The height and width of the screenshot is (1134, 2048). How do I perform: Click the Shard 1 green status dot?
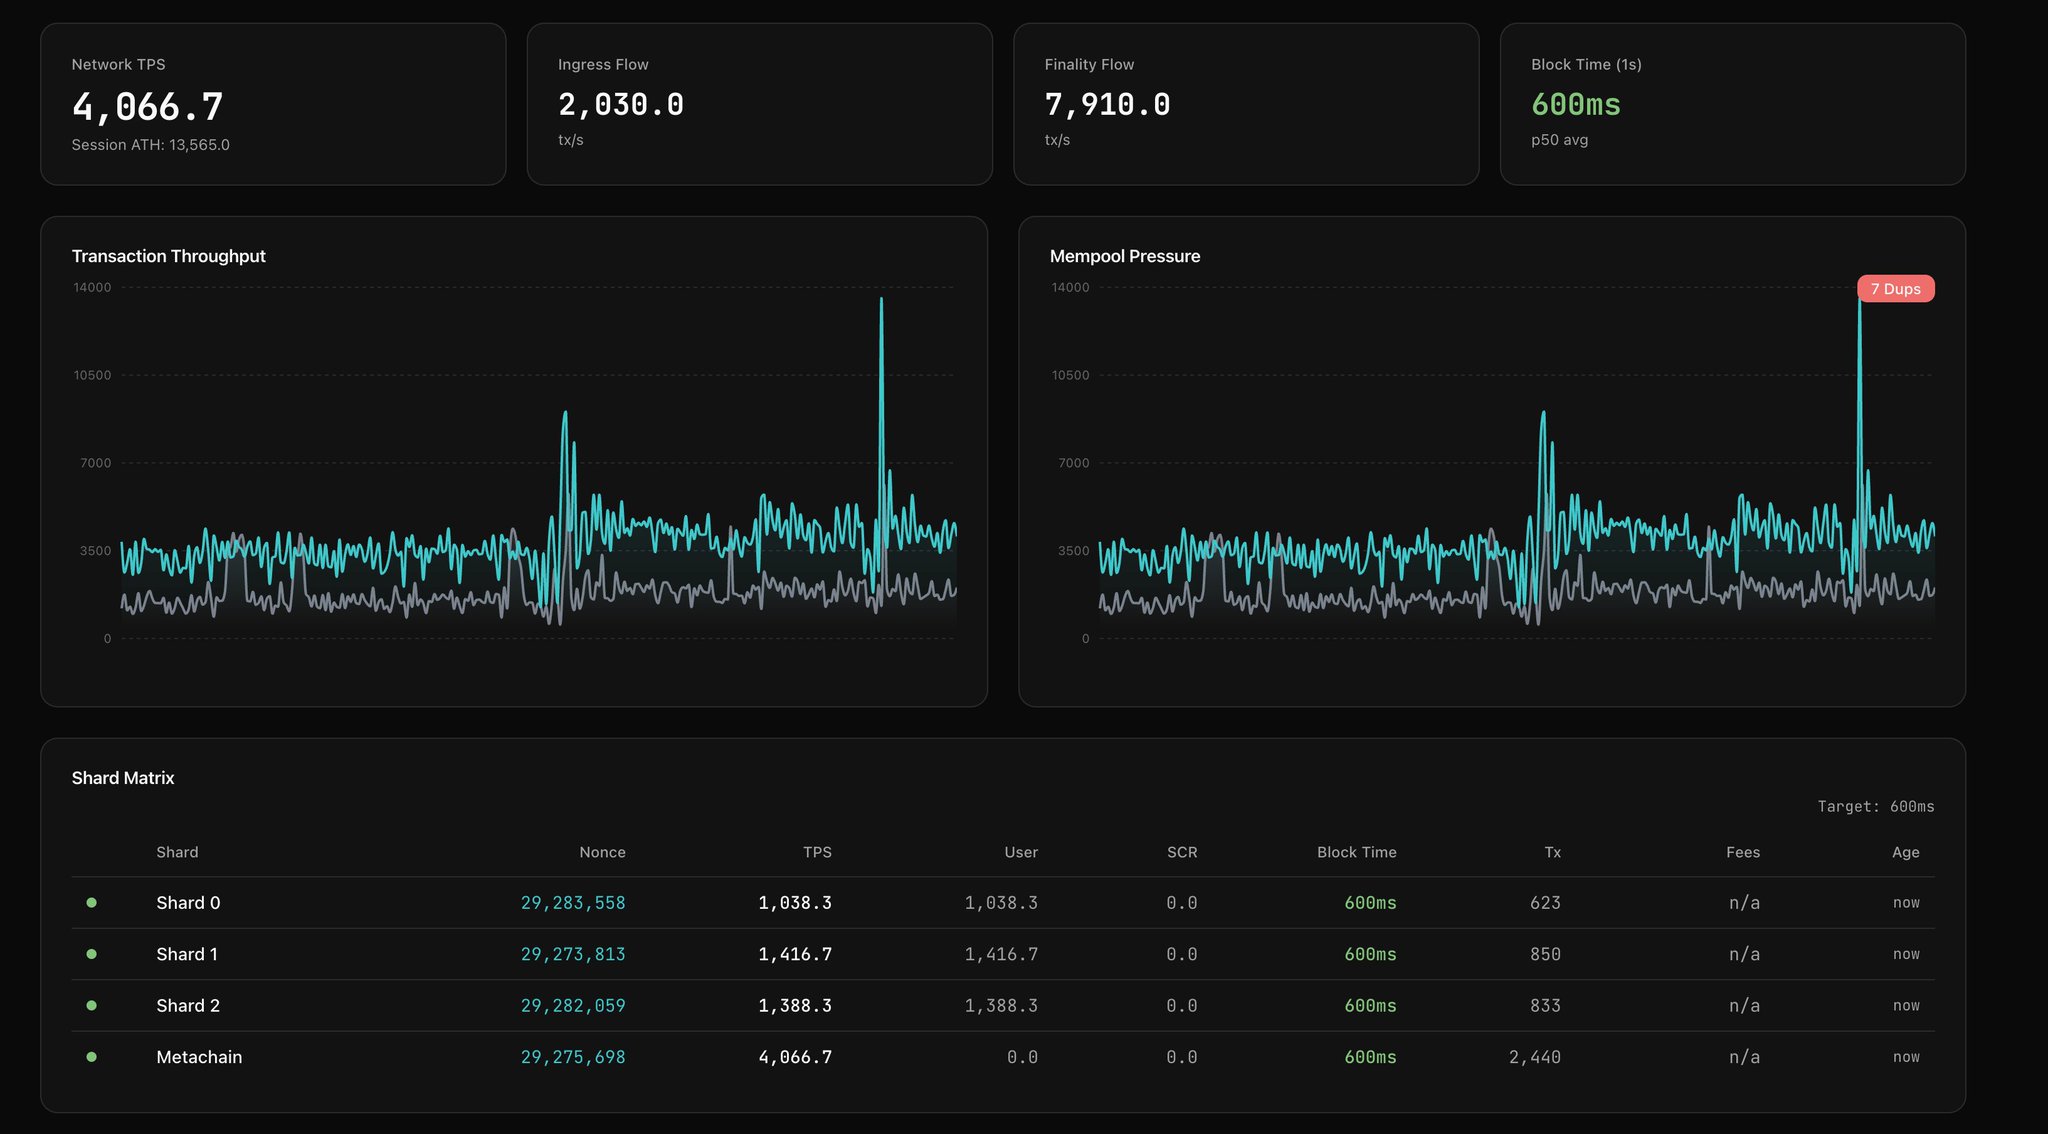click(92, 954)
